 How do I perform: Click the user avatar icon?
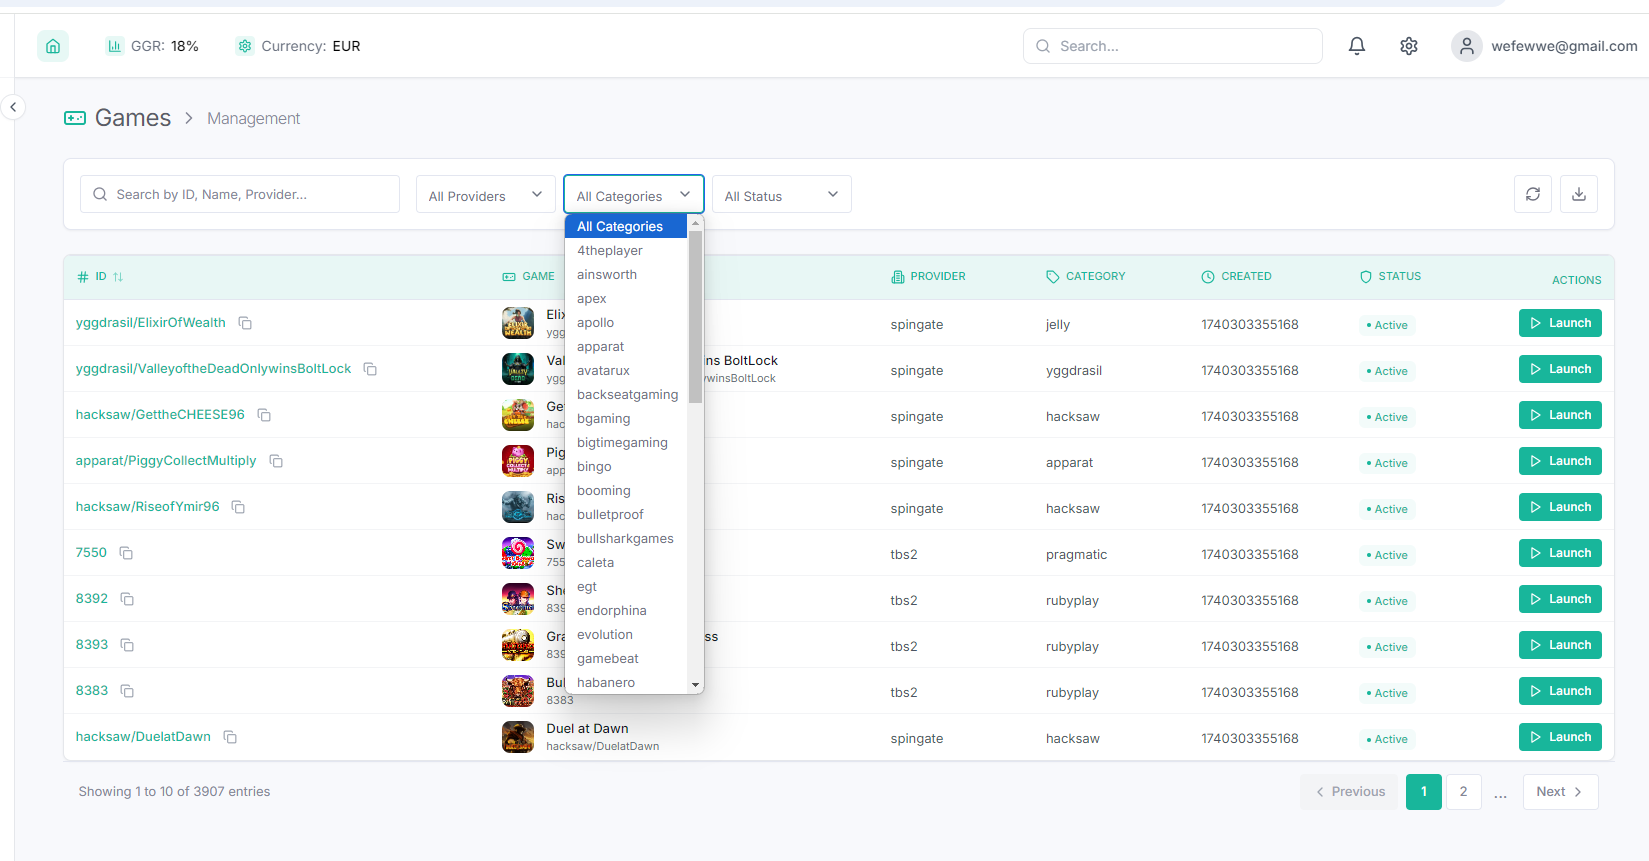pos(1466,46)
